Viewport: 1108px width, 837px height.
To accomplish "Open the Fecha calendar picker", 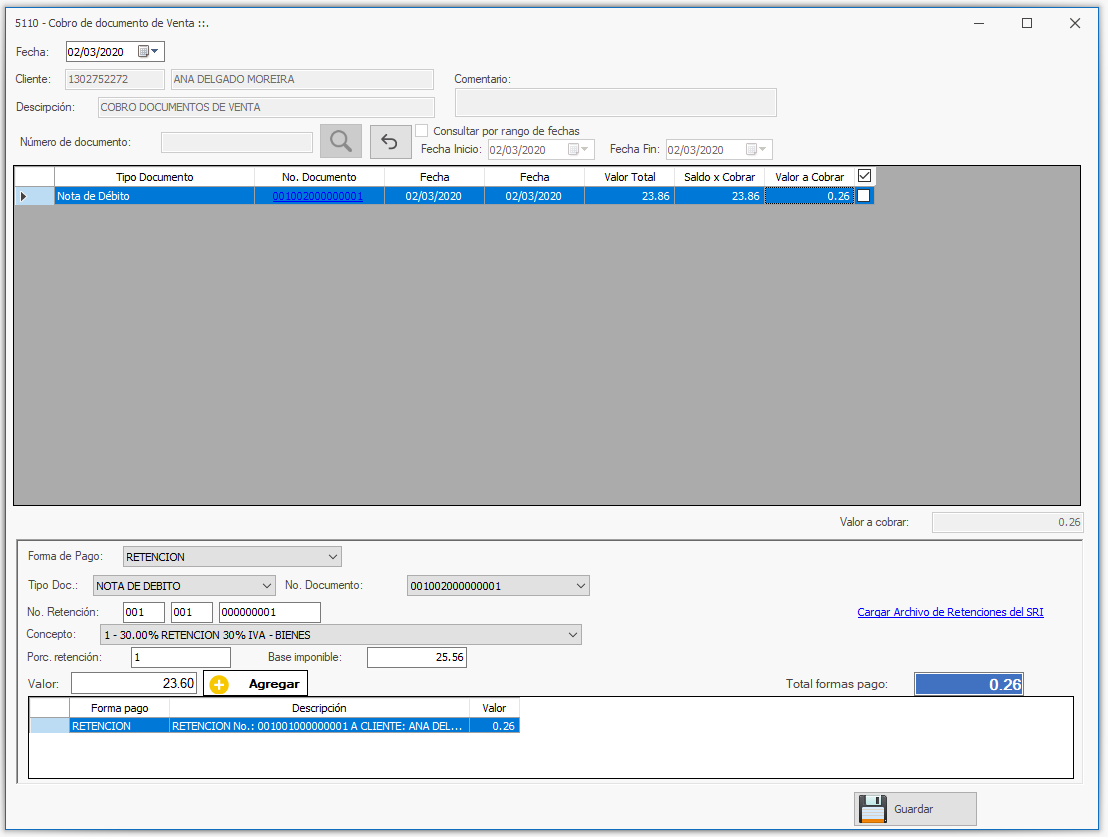I will 148,52.
